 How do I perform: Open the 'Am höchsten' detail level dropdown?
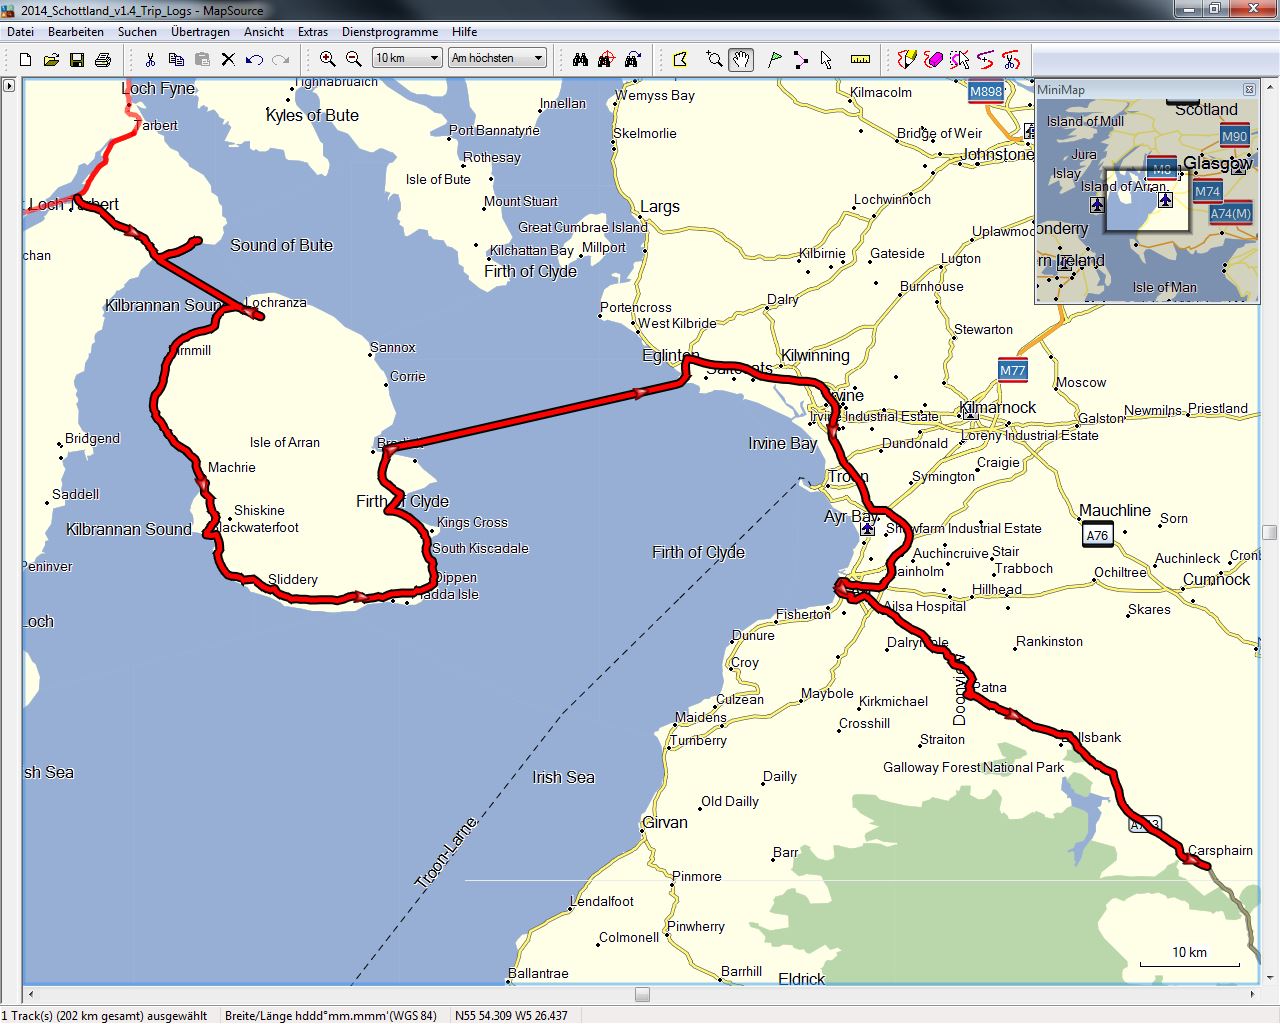pos(497,59)
